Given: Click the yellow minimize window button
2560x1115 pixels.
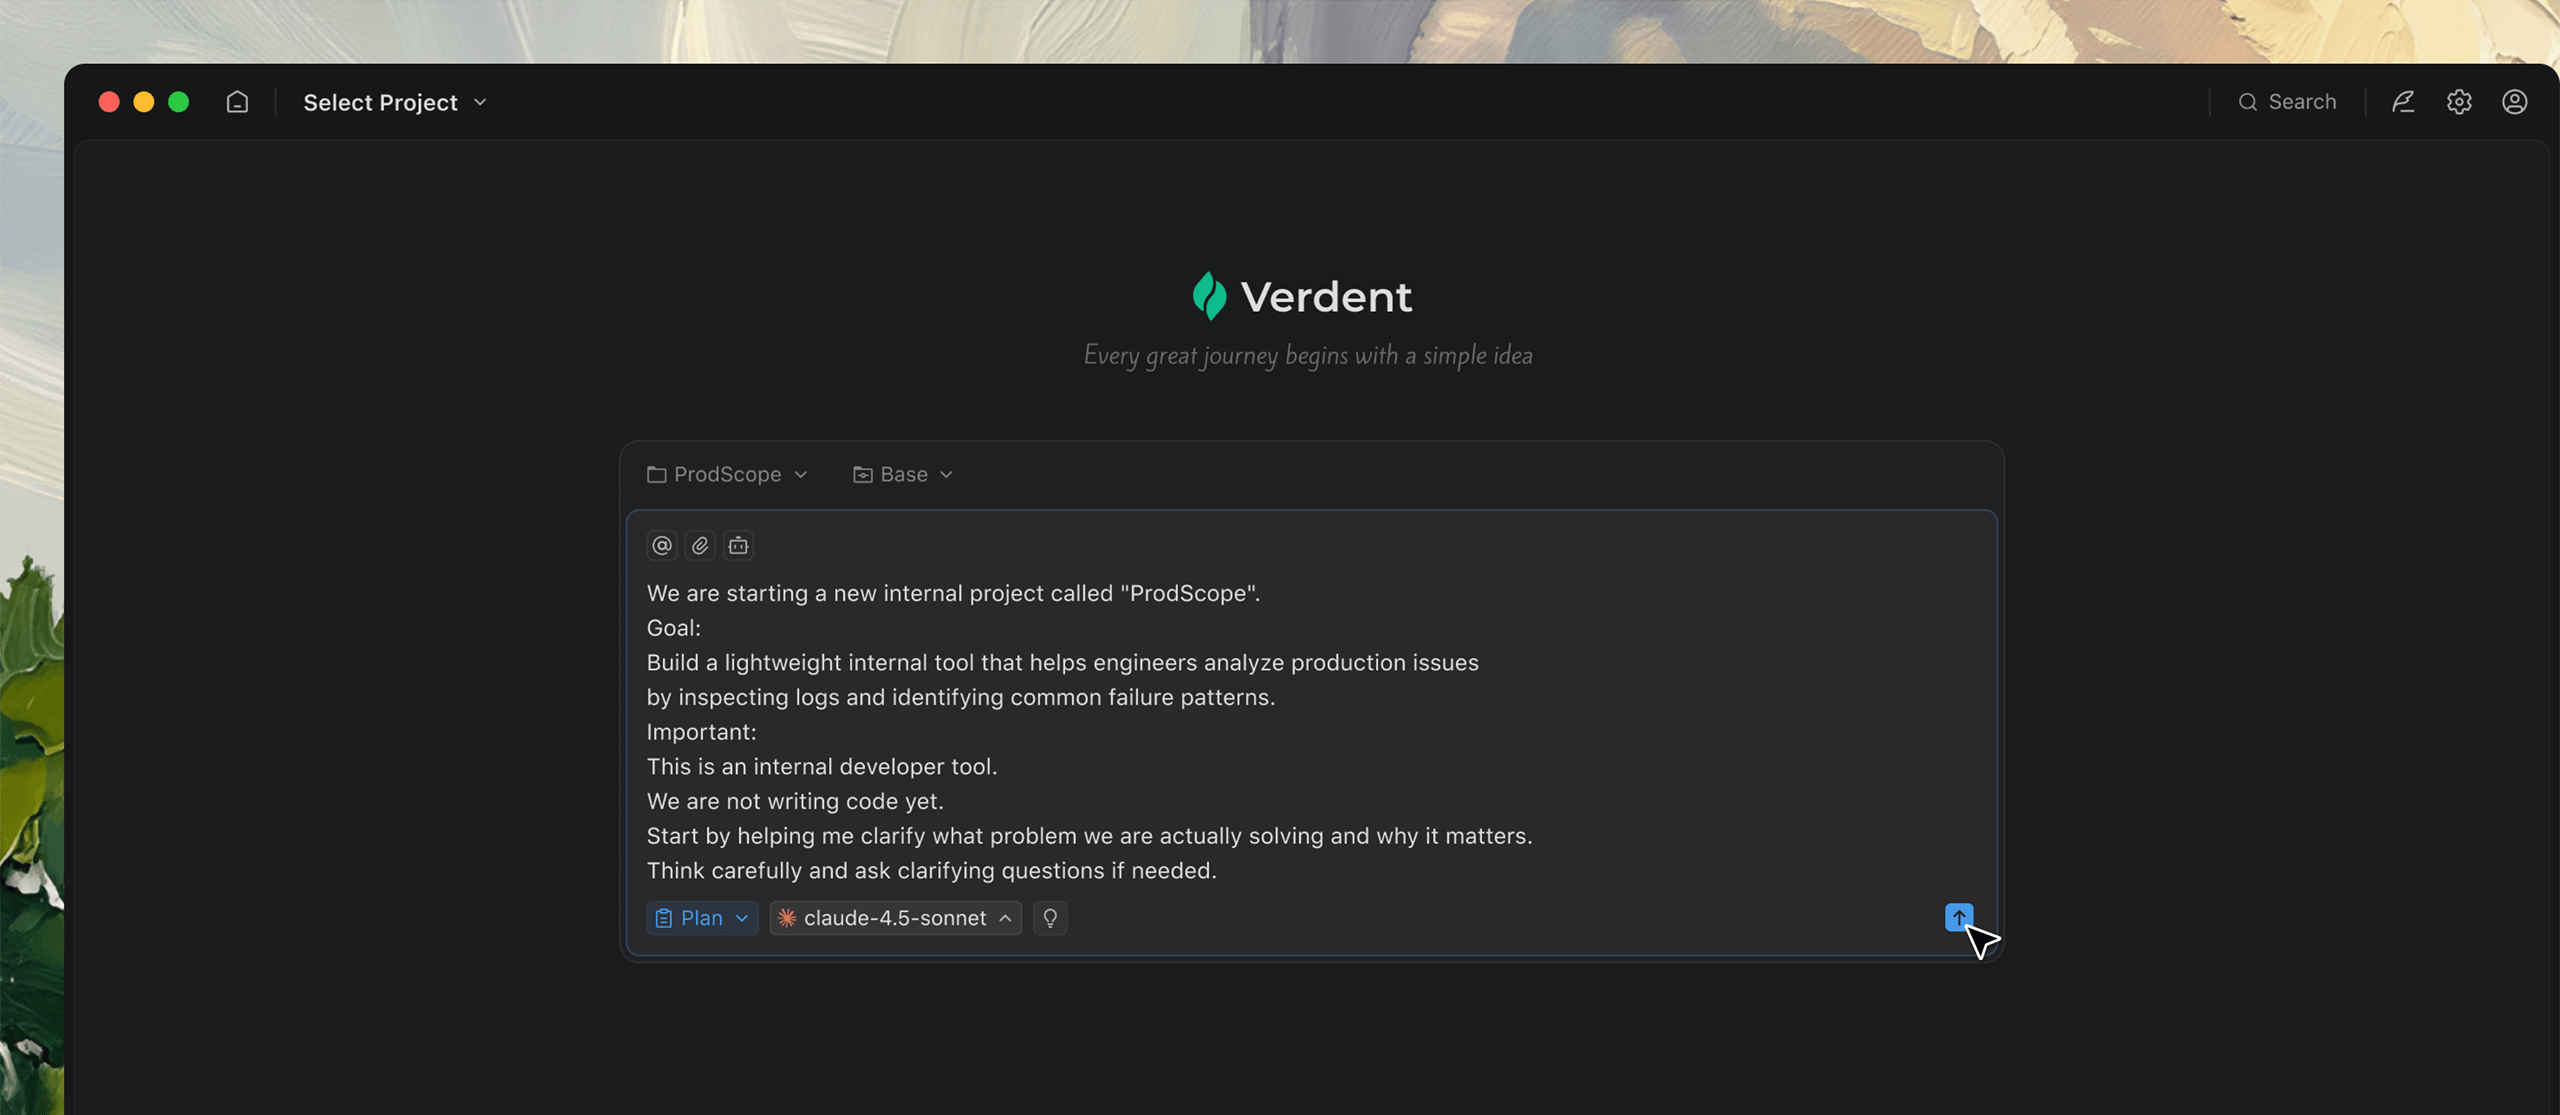Looking at the screenshot, I should [x=144, y=102].
